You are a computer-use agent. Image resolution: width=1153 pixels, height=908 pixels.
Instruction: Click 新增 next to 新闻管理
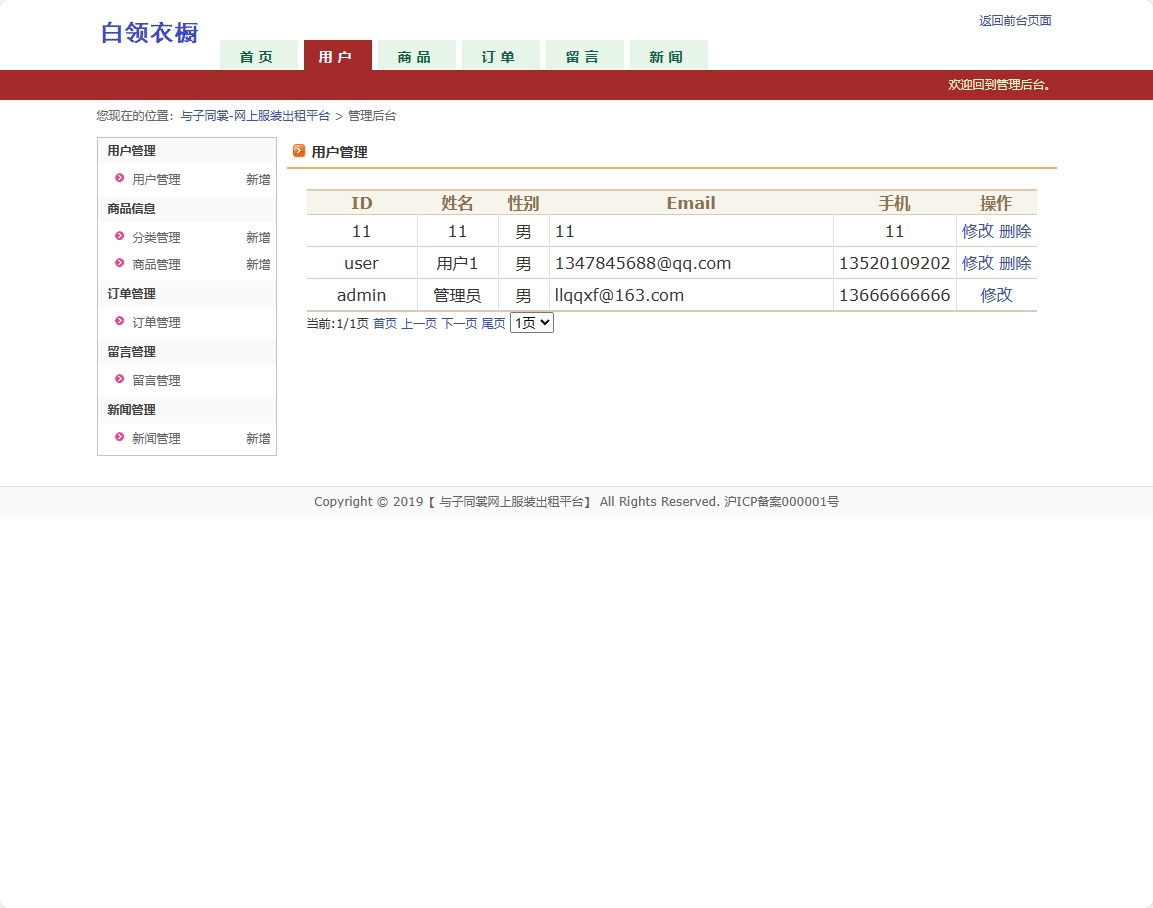point(257,438)
